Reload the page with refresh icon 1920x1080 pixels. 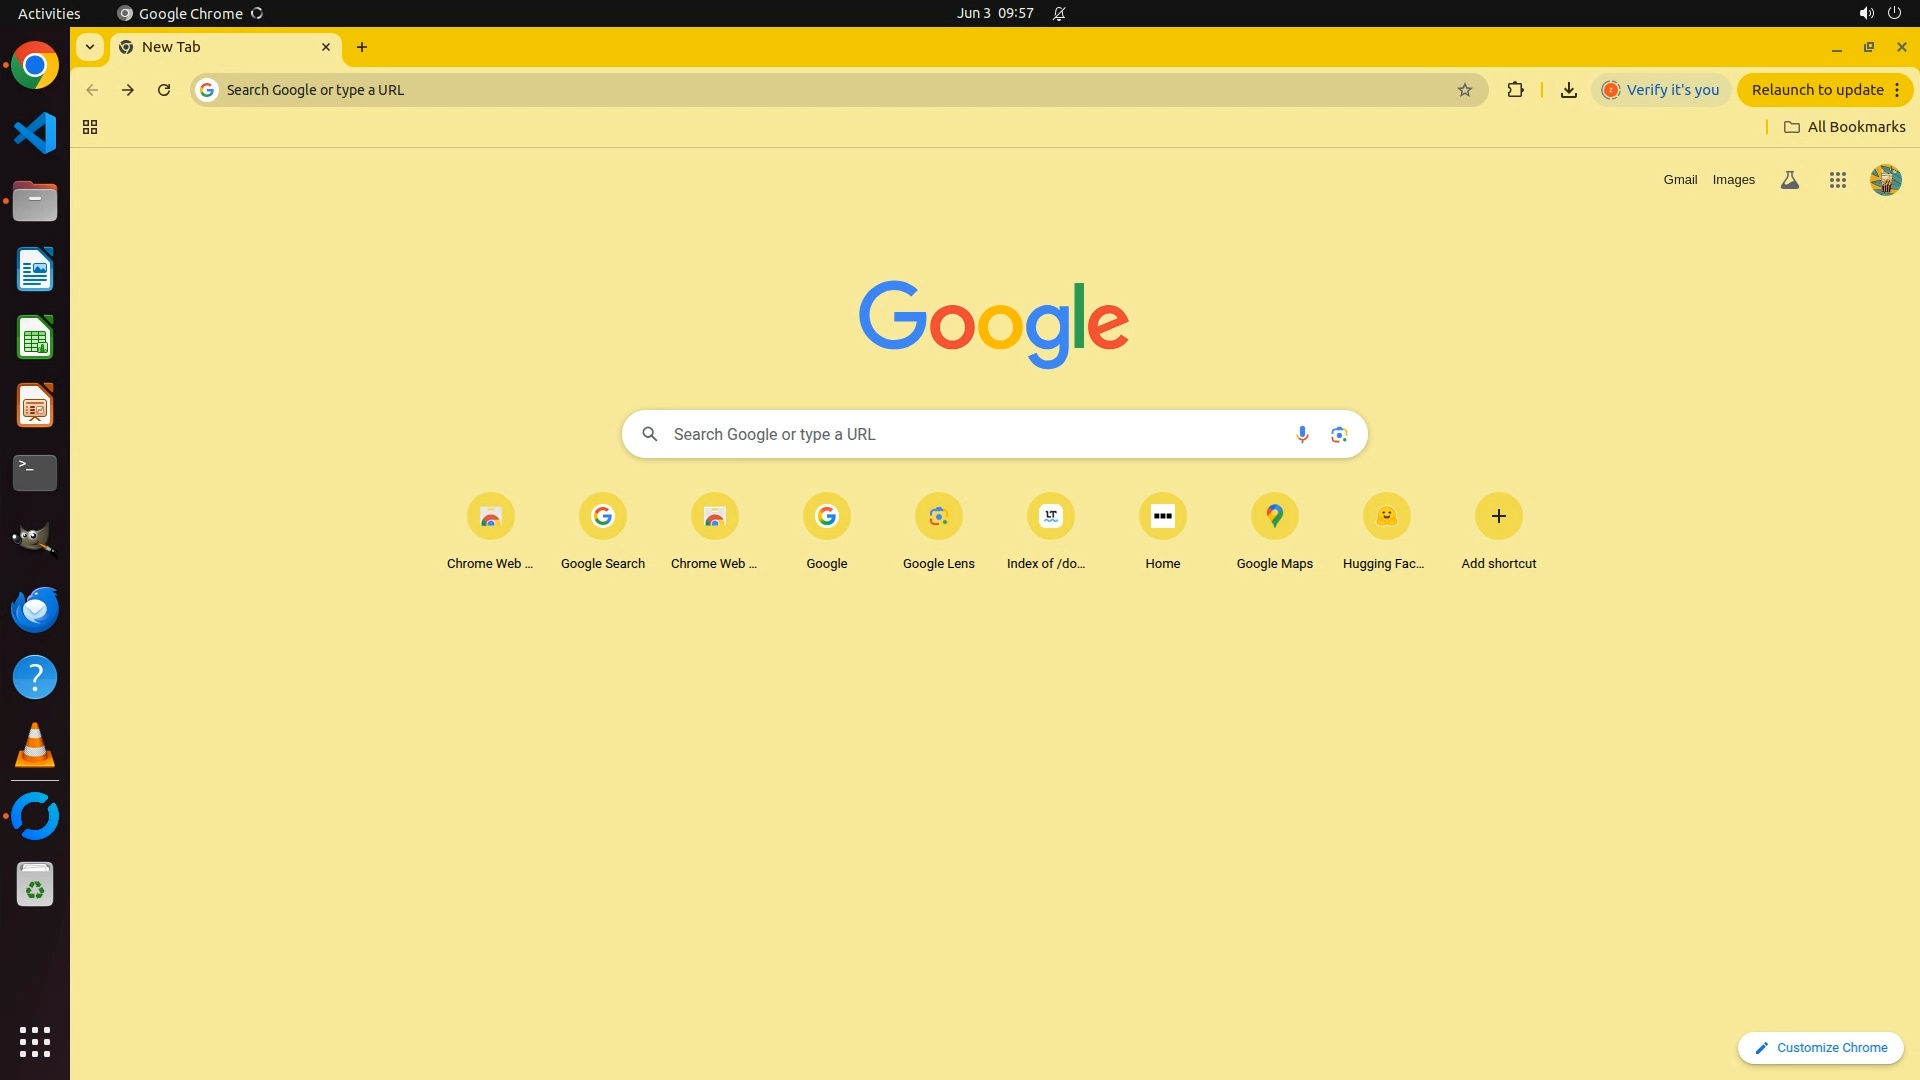coord(164,90)
